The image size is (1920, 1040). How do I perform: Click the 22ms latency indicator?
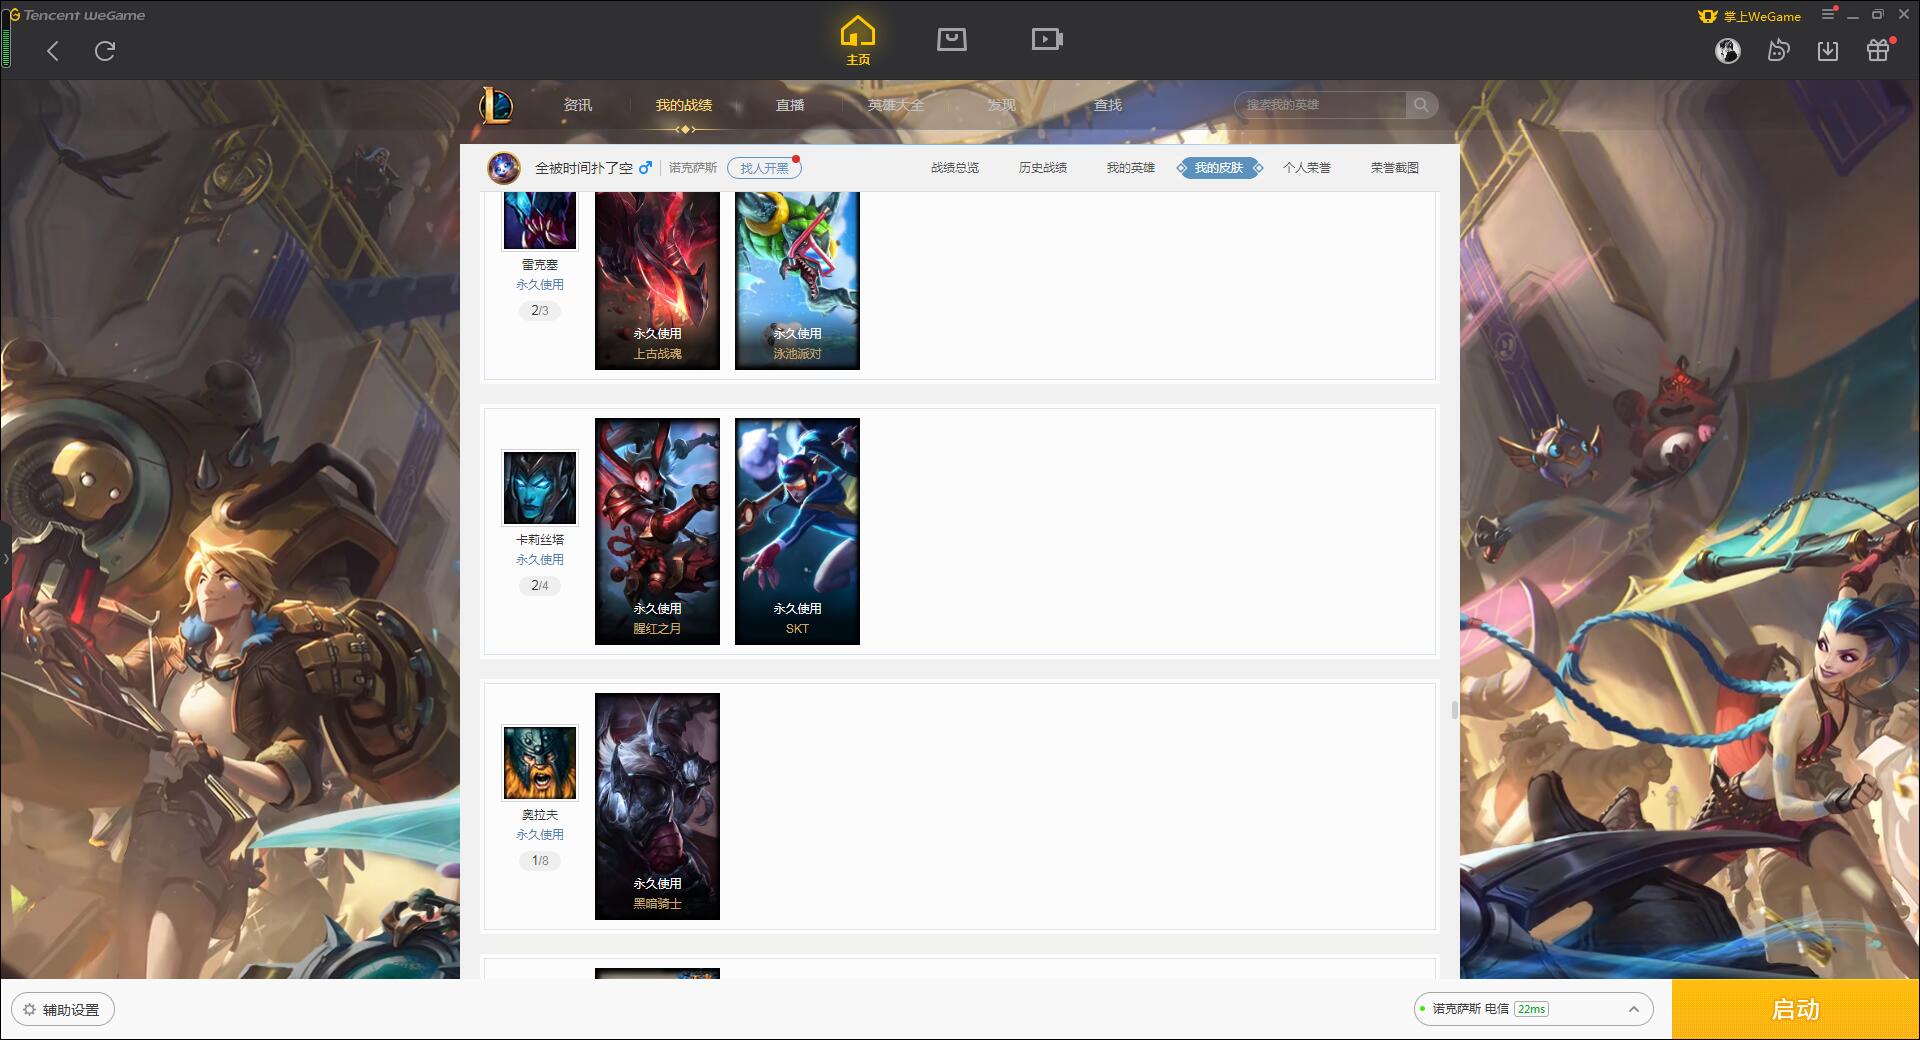tap(1531, 1009)
